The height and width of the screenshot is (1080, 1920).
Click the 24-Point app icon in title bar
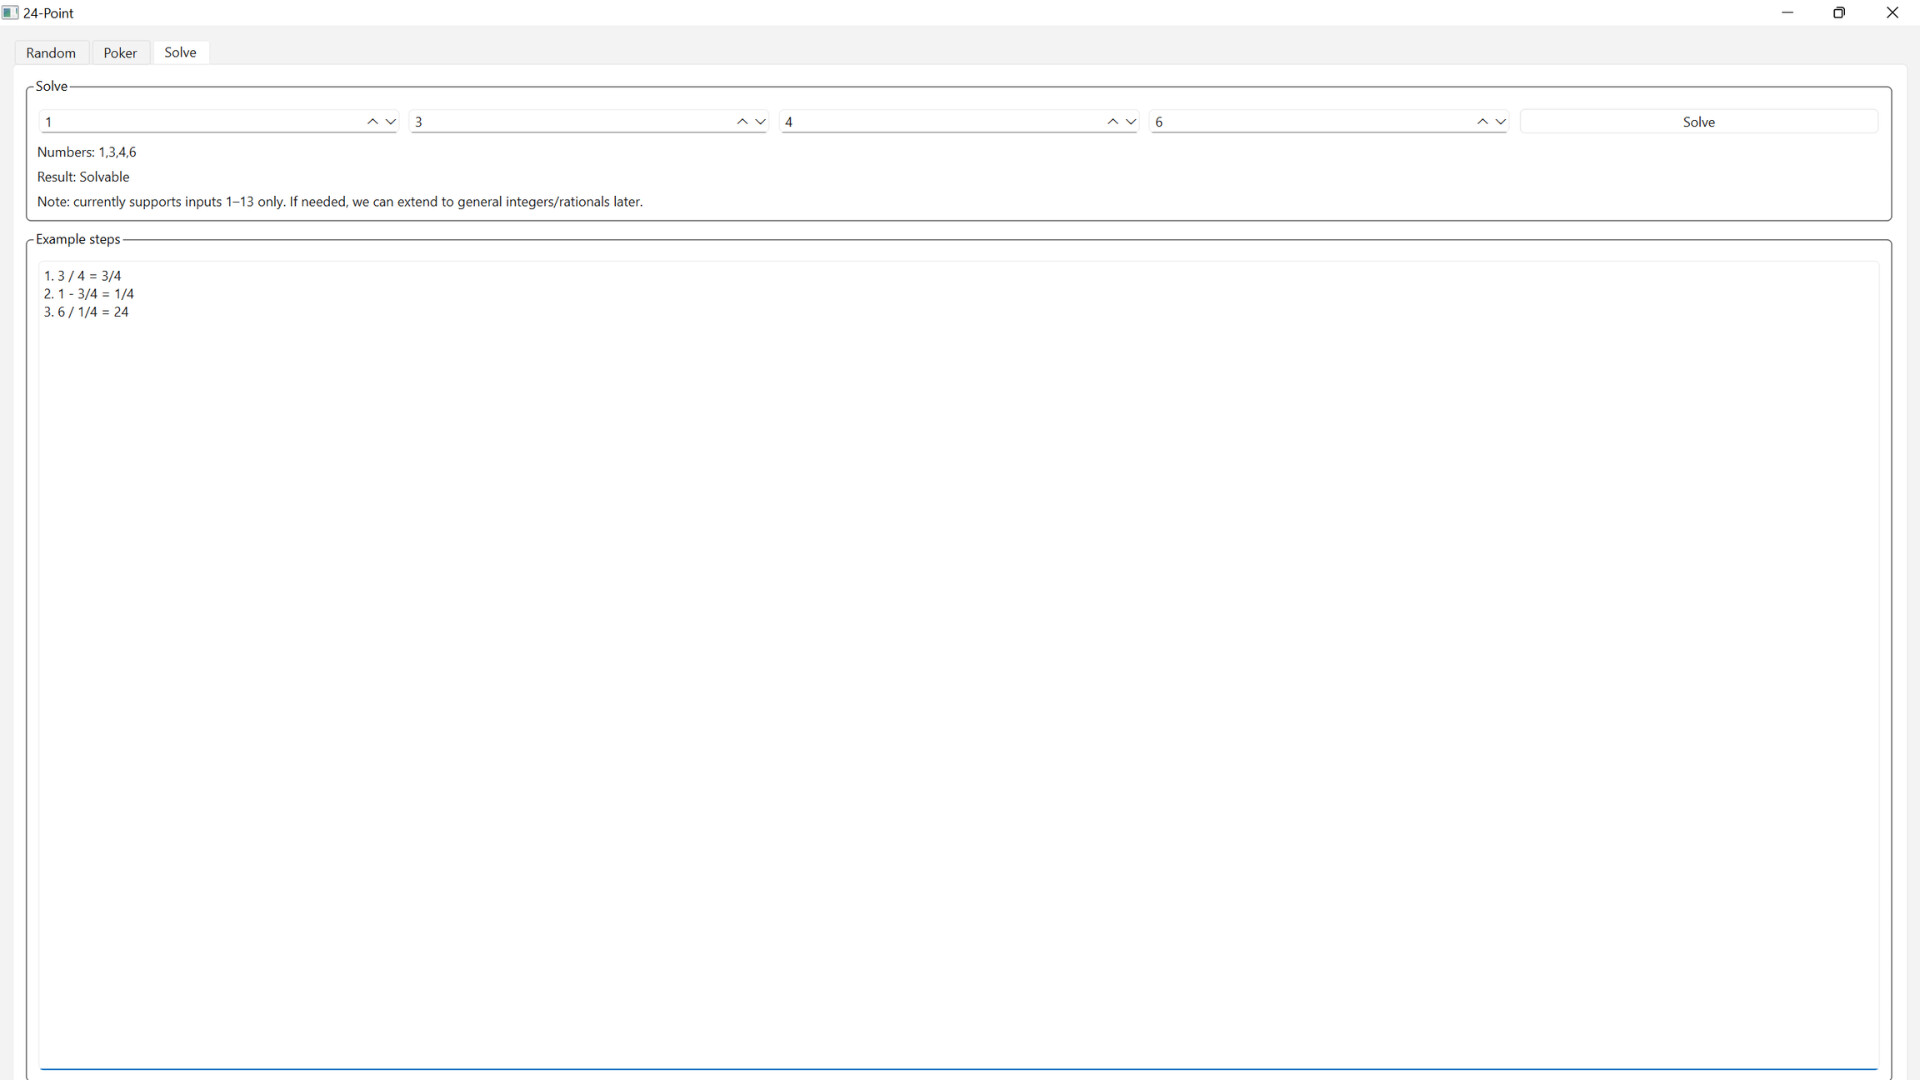[10, 13]
